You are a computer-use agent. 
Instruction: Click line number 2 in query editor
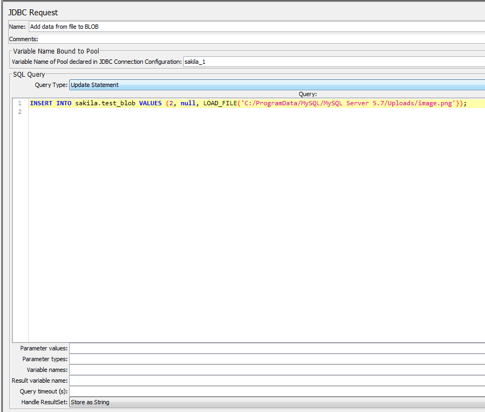click(x=20, y=112)
